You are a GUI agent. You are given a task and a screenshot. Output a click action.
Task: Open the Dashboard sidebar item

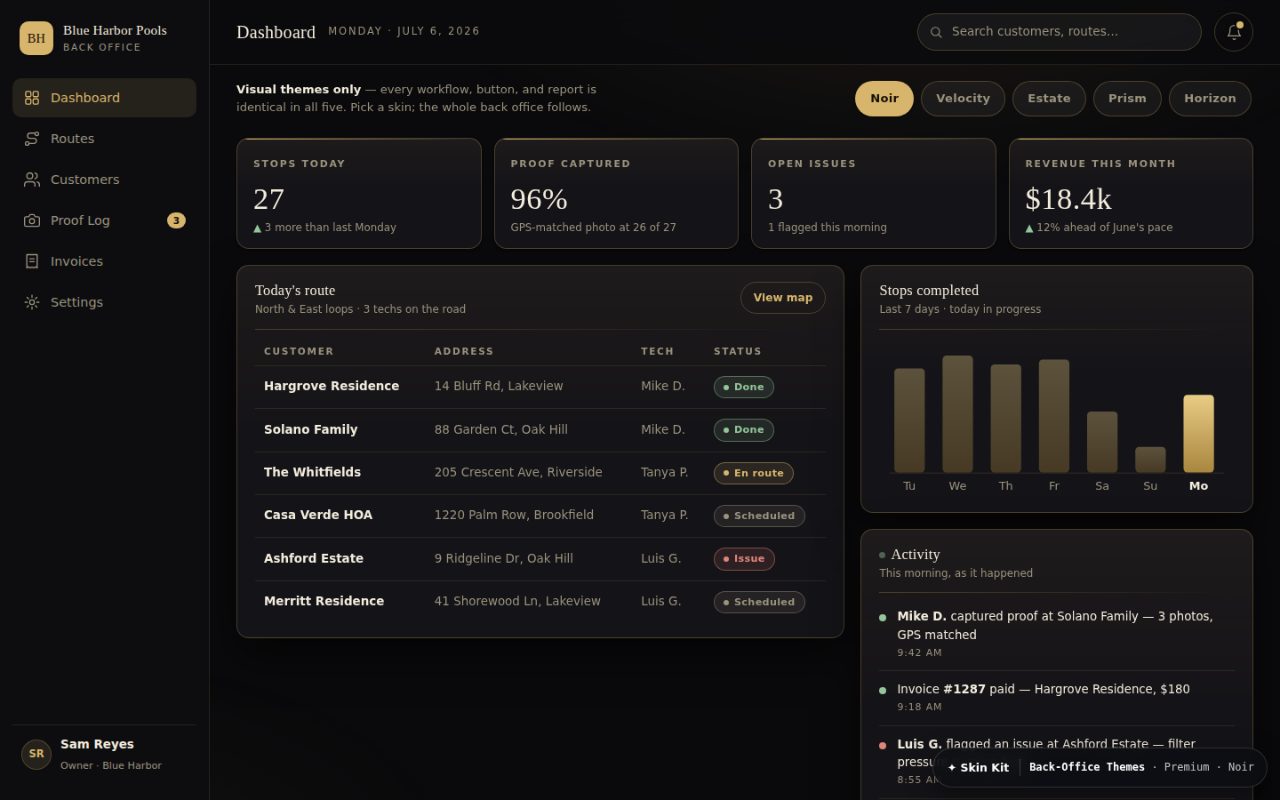[x=104, y=98]
